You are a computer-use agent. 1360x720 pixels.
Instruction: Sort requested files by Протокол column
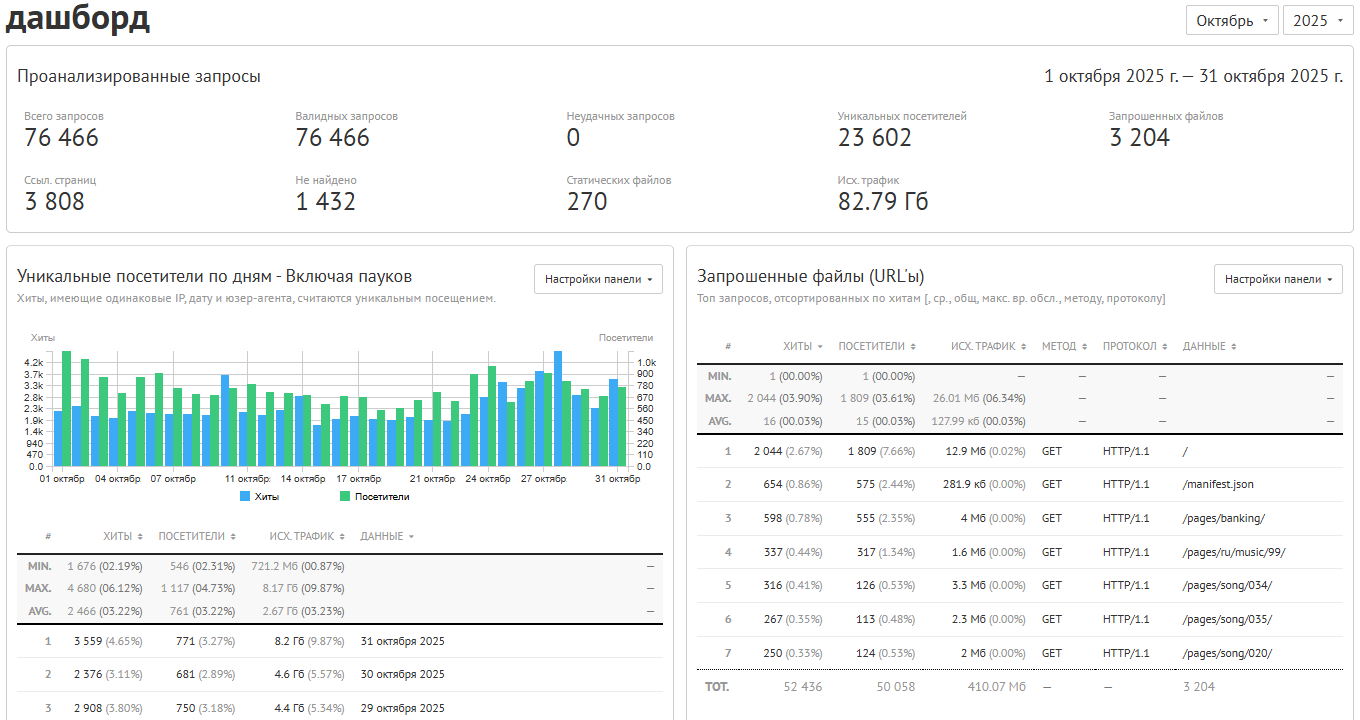click(1135, 347)
